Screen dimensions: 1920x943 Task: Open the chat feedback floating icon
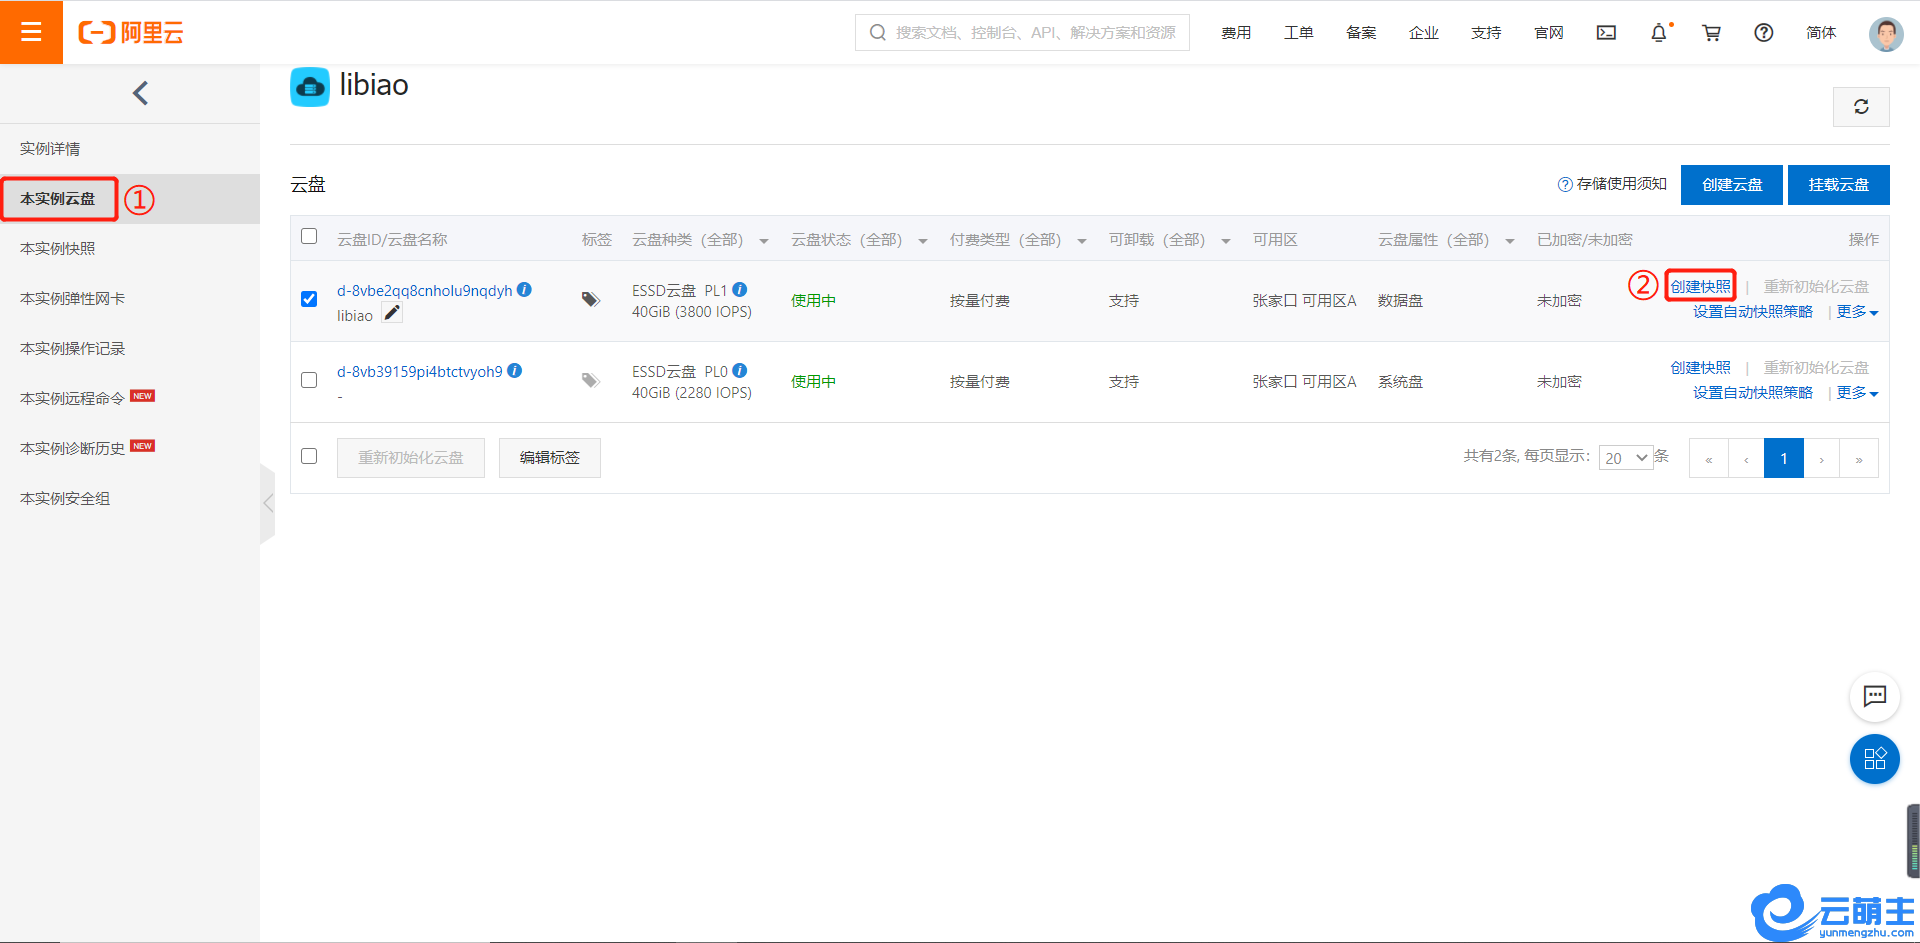tap(1874, 696)
